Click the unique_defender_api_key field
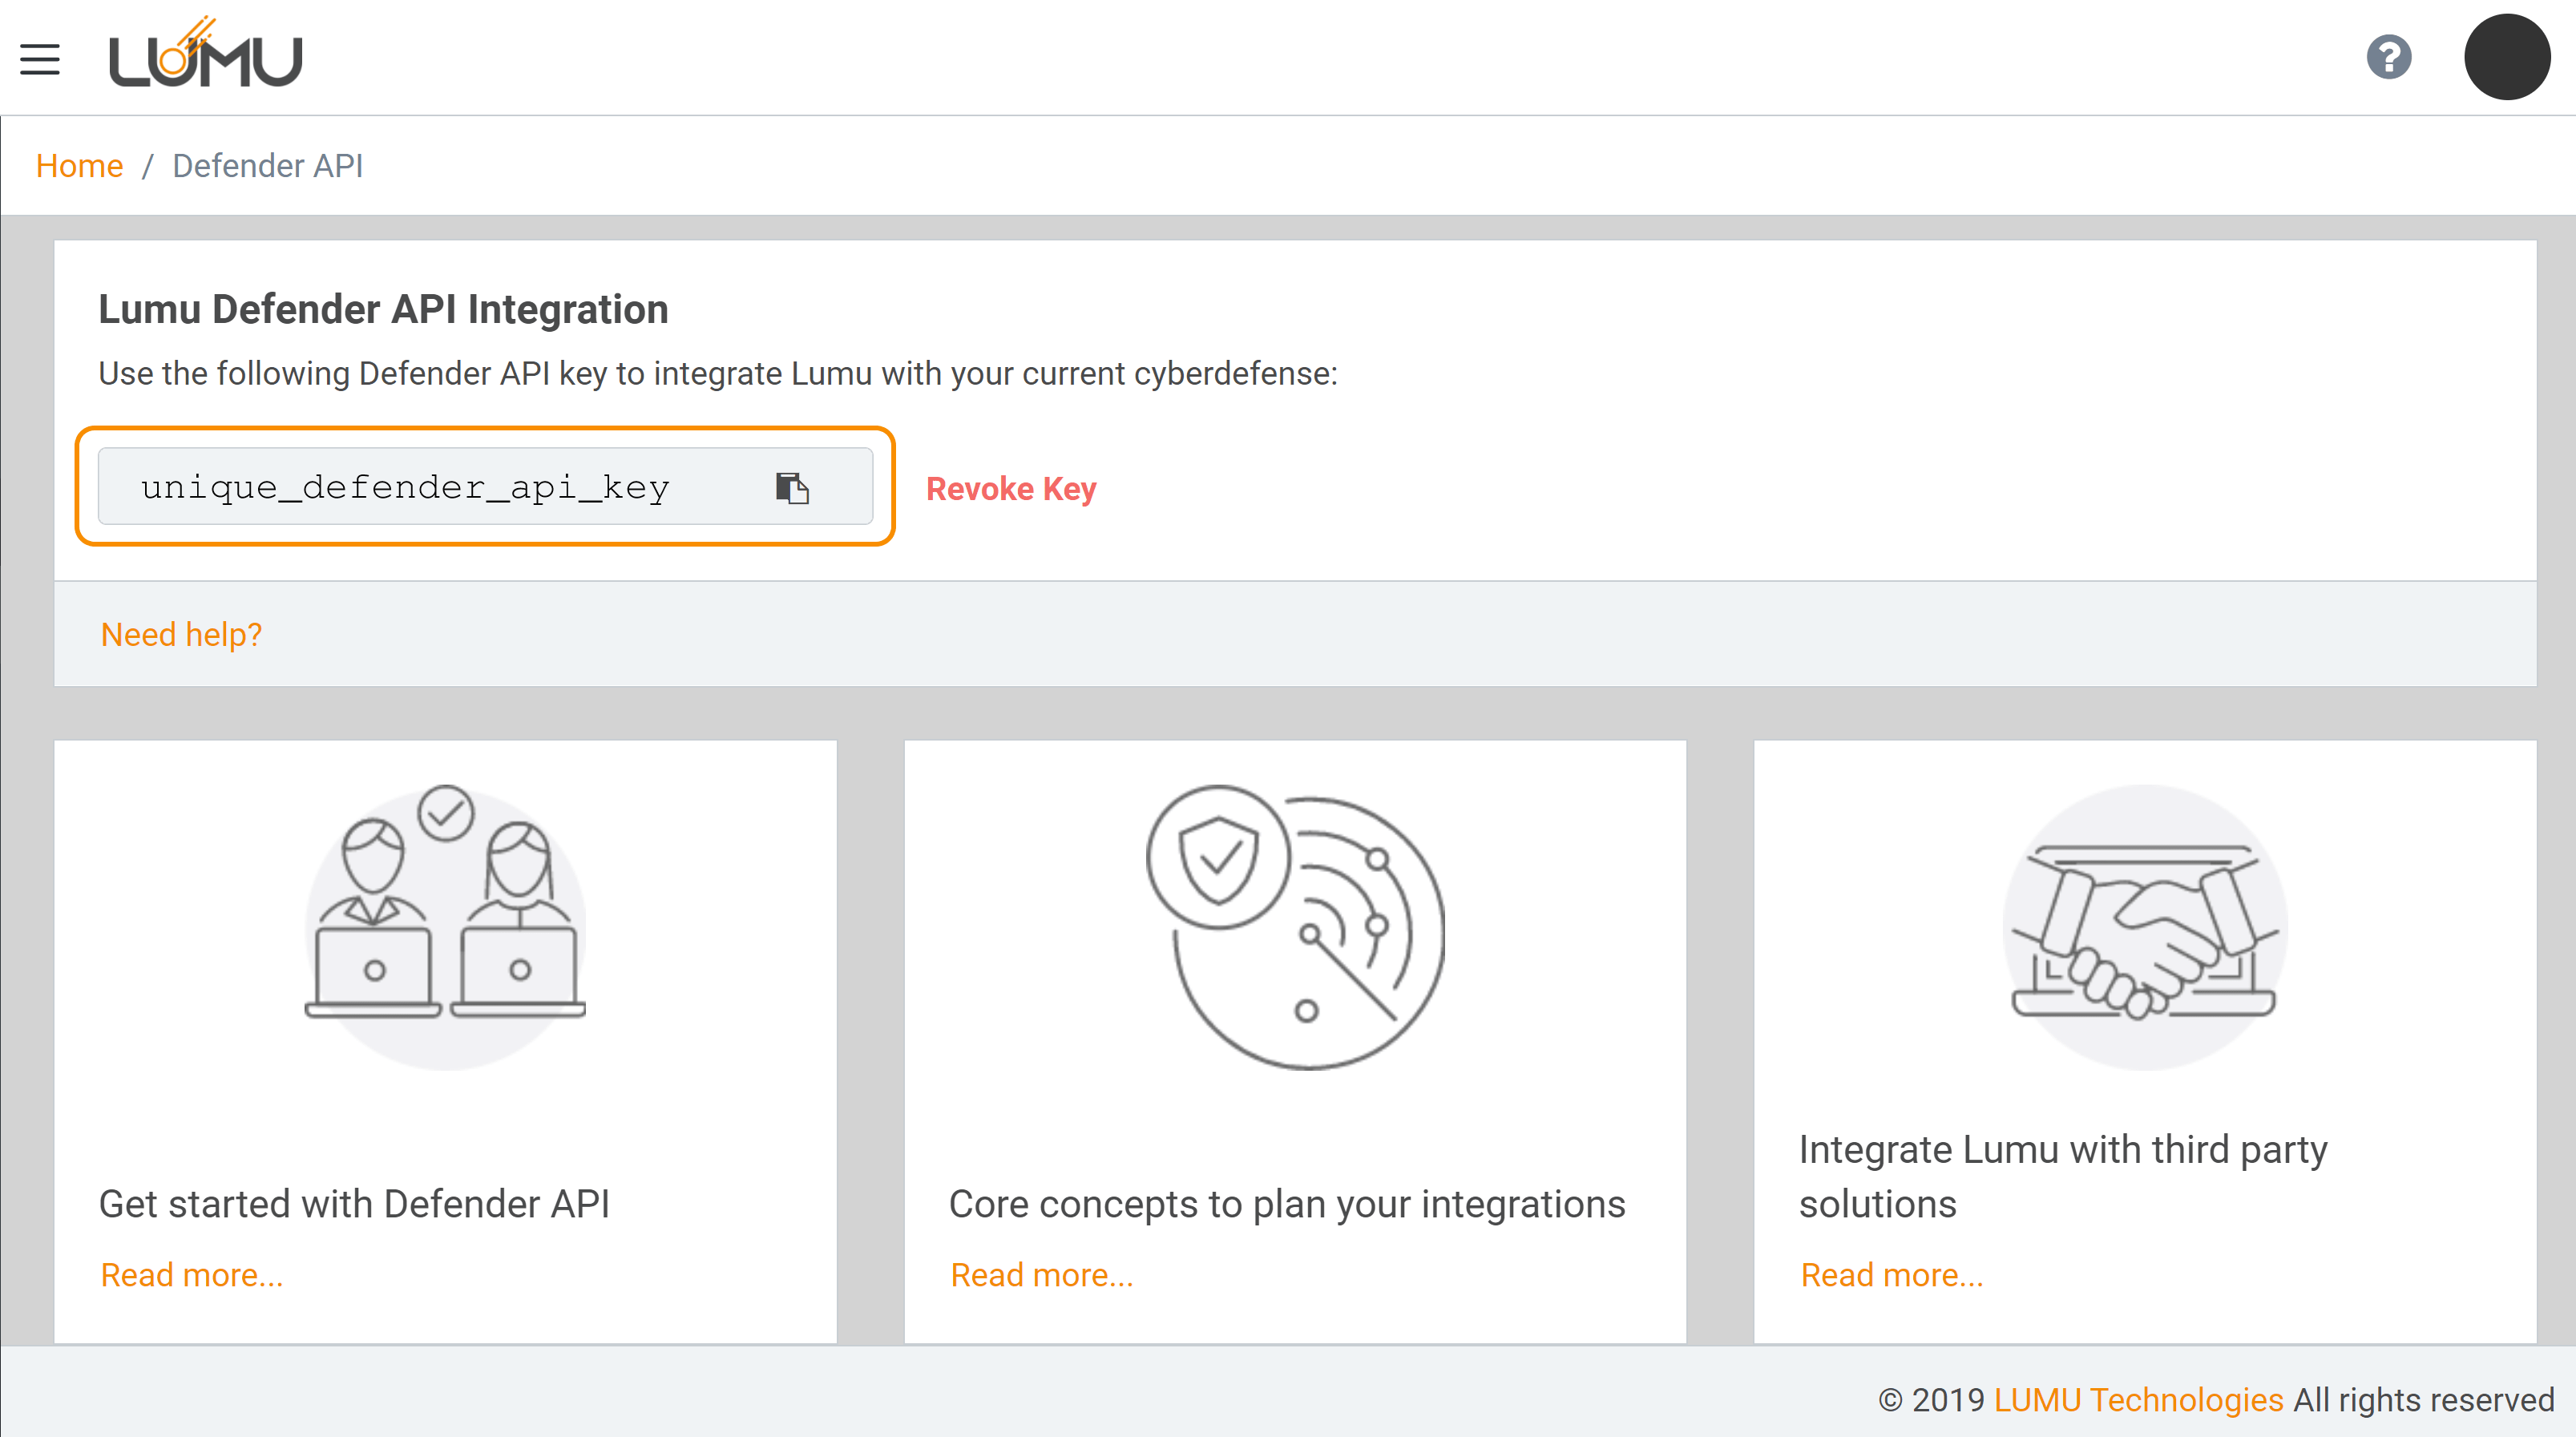This screenshot has width=2576, height=1437. click(405, 488)
